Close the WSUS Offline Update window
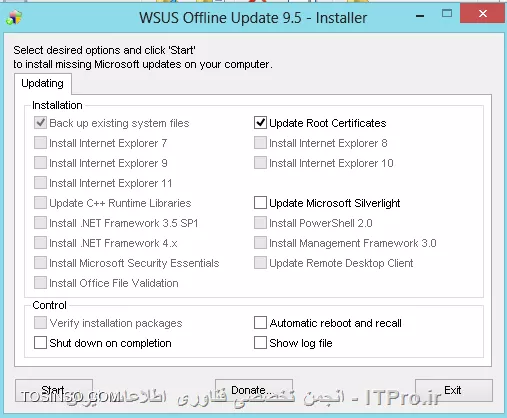Viewport: 507px width, 418px height. tap(483, 14)
